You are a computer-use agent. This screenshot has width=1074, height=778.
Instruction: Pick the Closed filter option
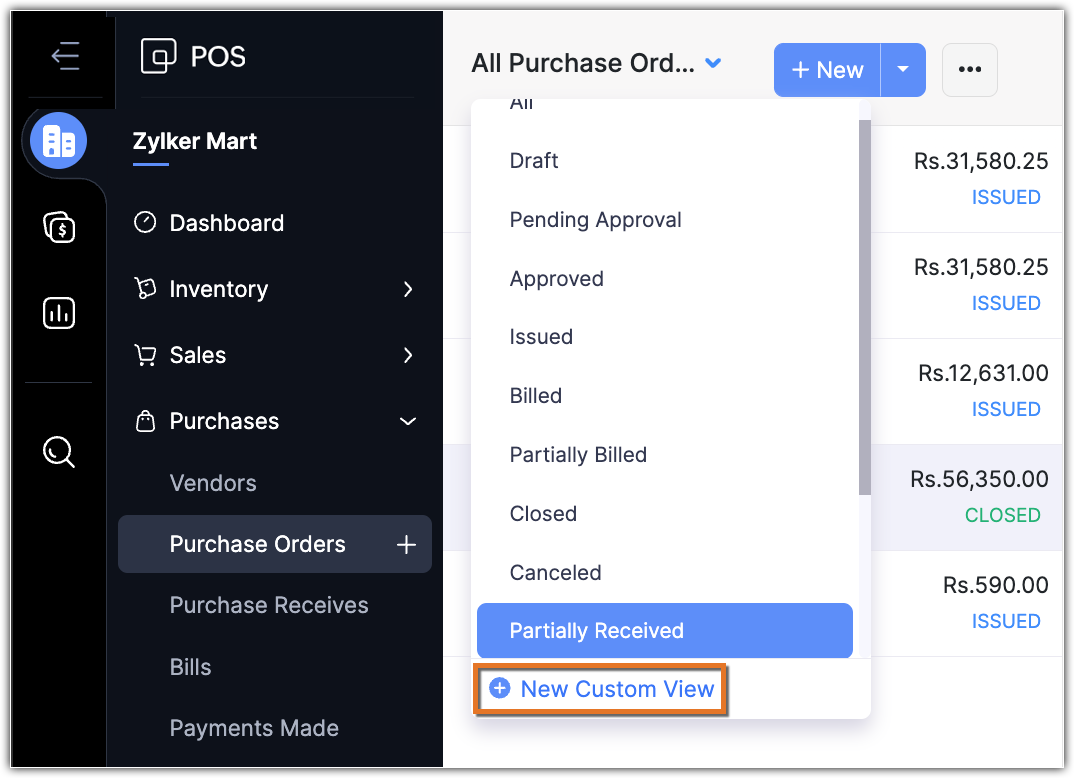(543, 514)
